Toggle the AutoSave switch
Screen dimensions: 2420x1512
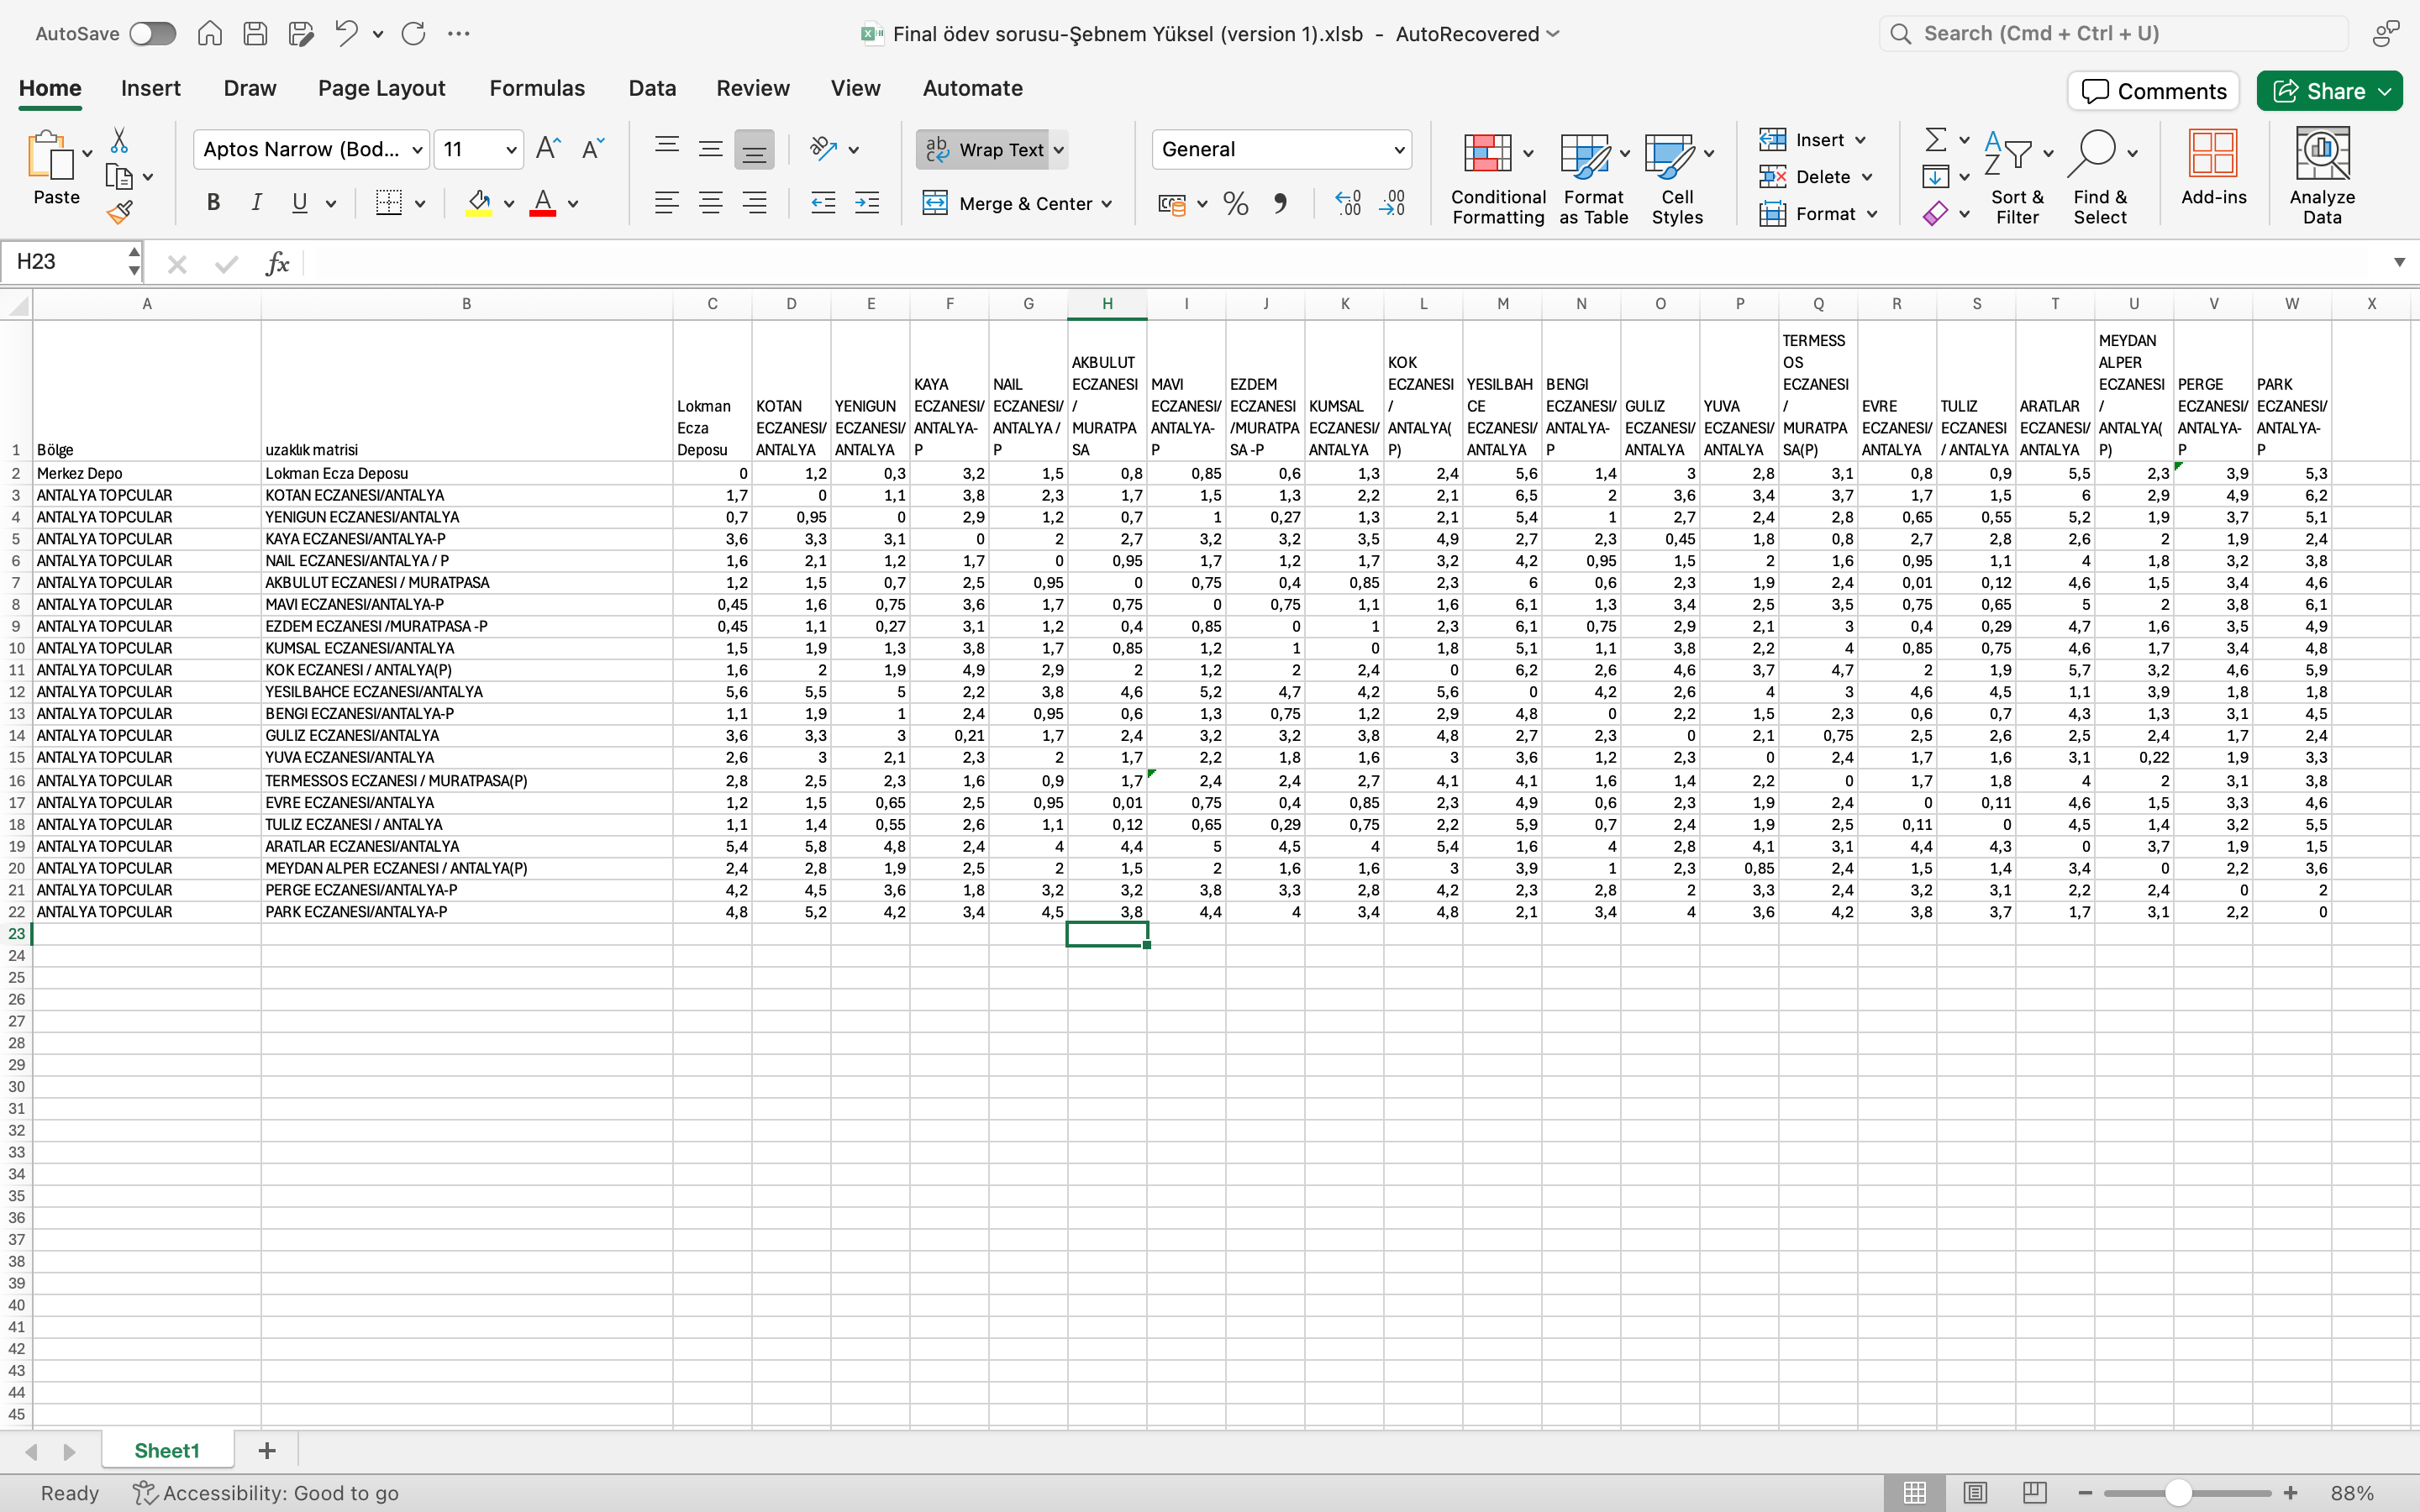(x=153, y=34)
